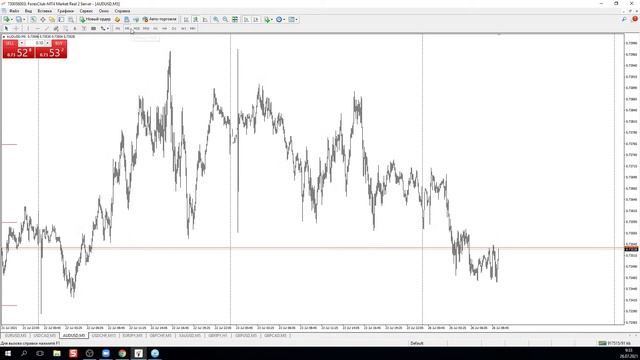Toggle Auto trading on or off
This screenshot has width=640, height=360.
(x=159, y=19)
